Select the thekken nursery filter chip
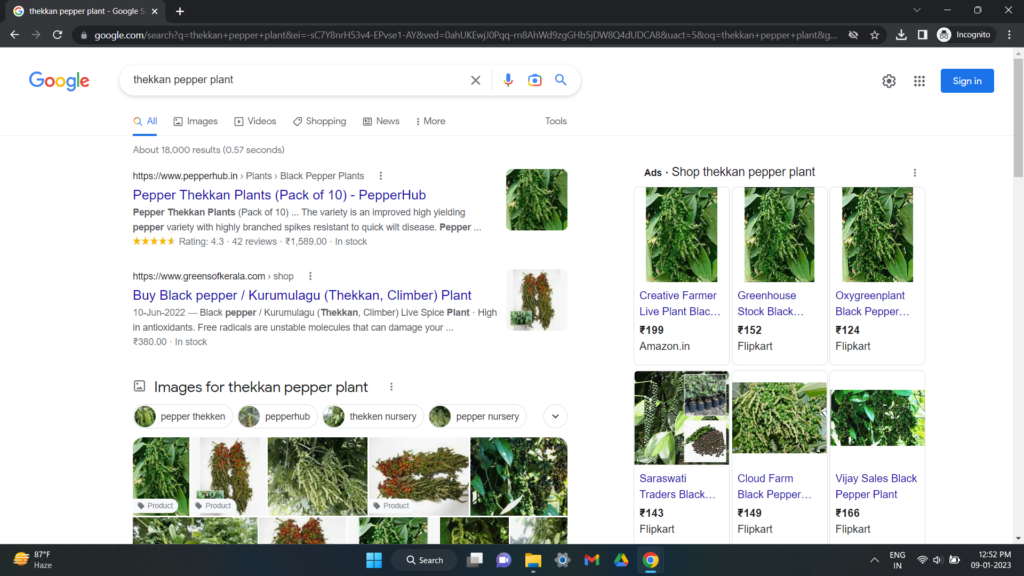 coord(371,416)
